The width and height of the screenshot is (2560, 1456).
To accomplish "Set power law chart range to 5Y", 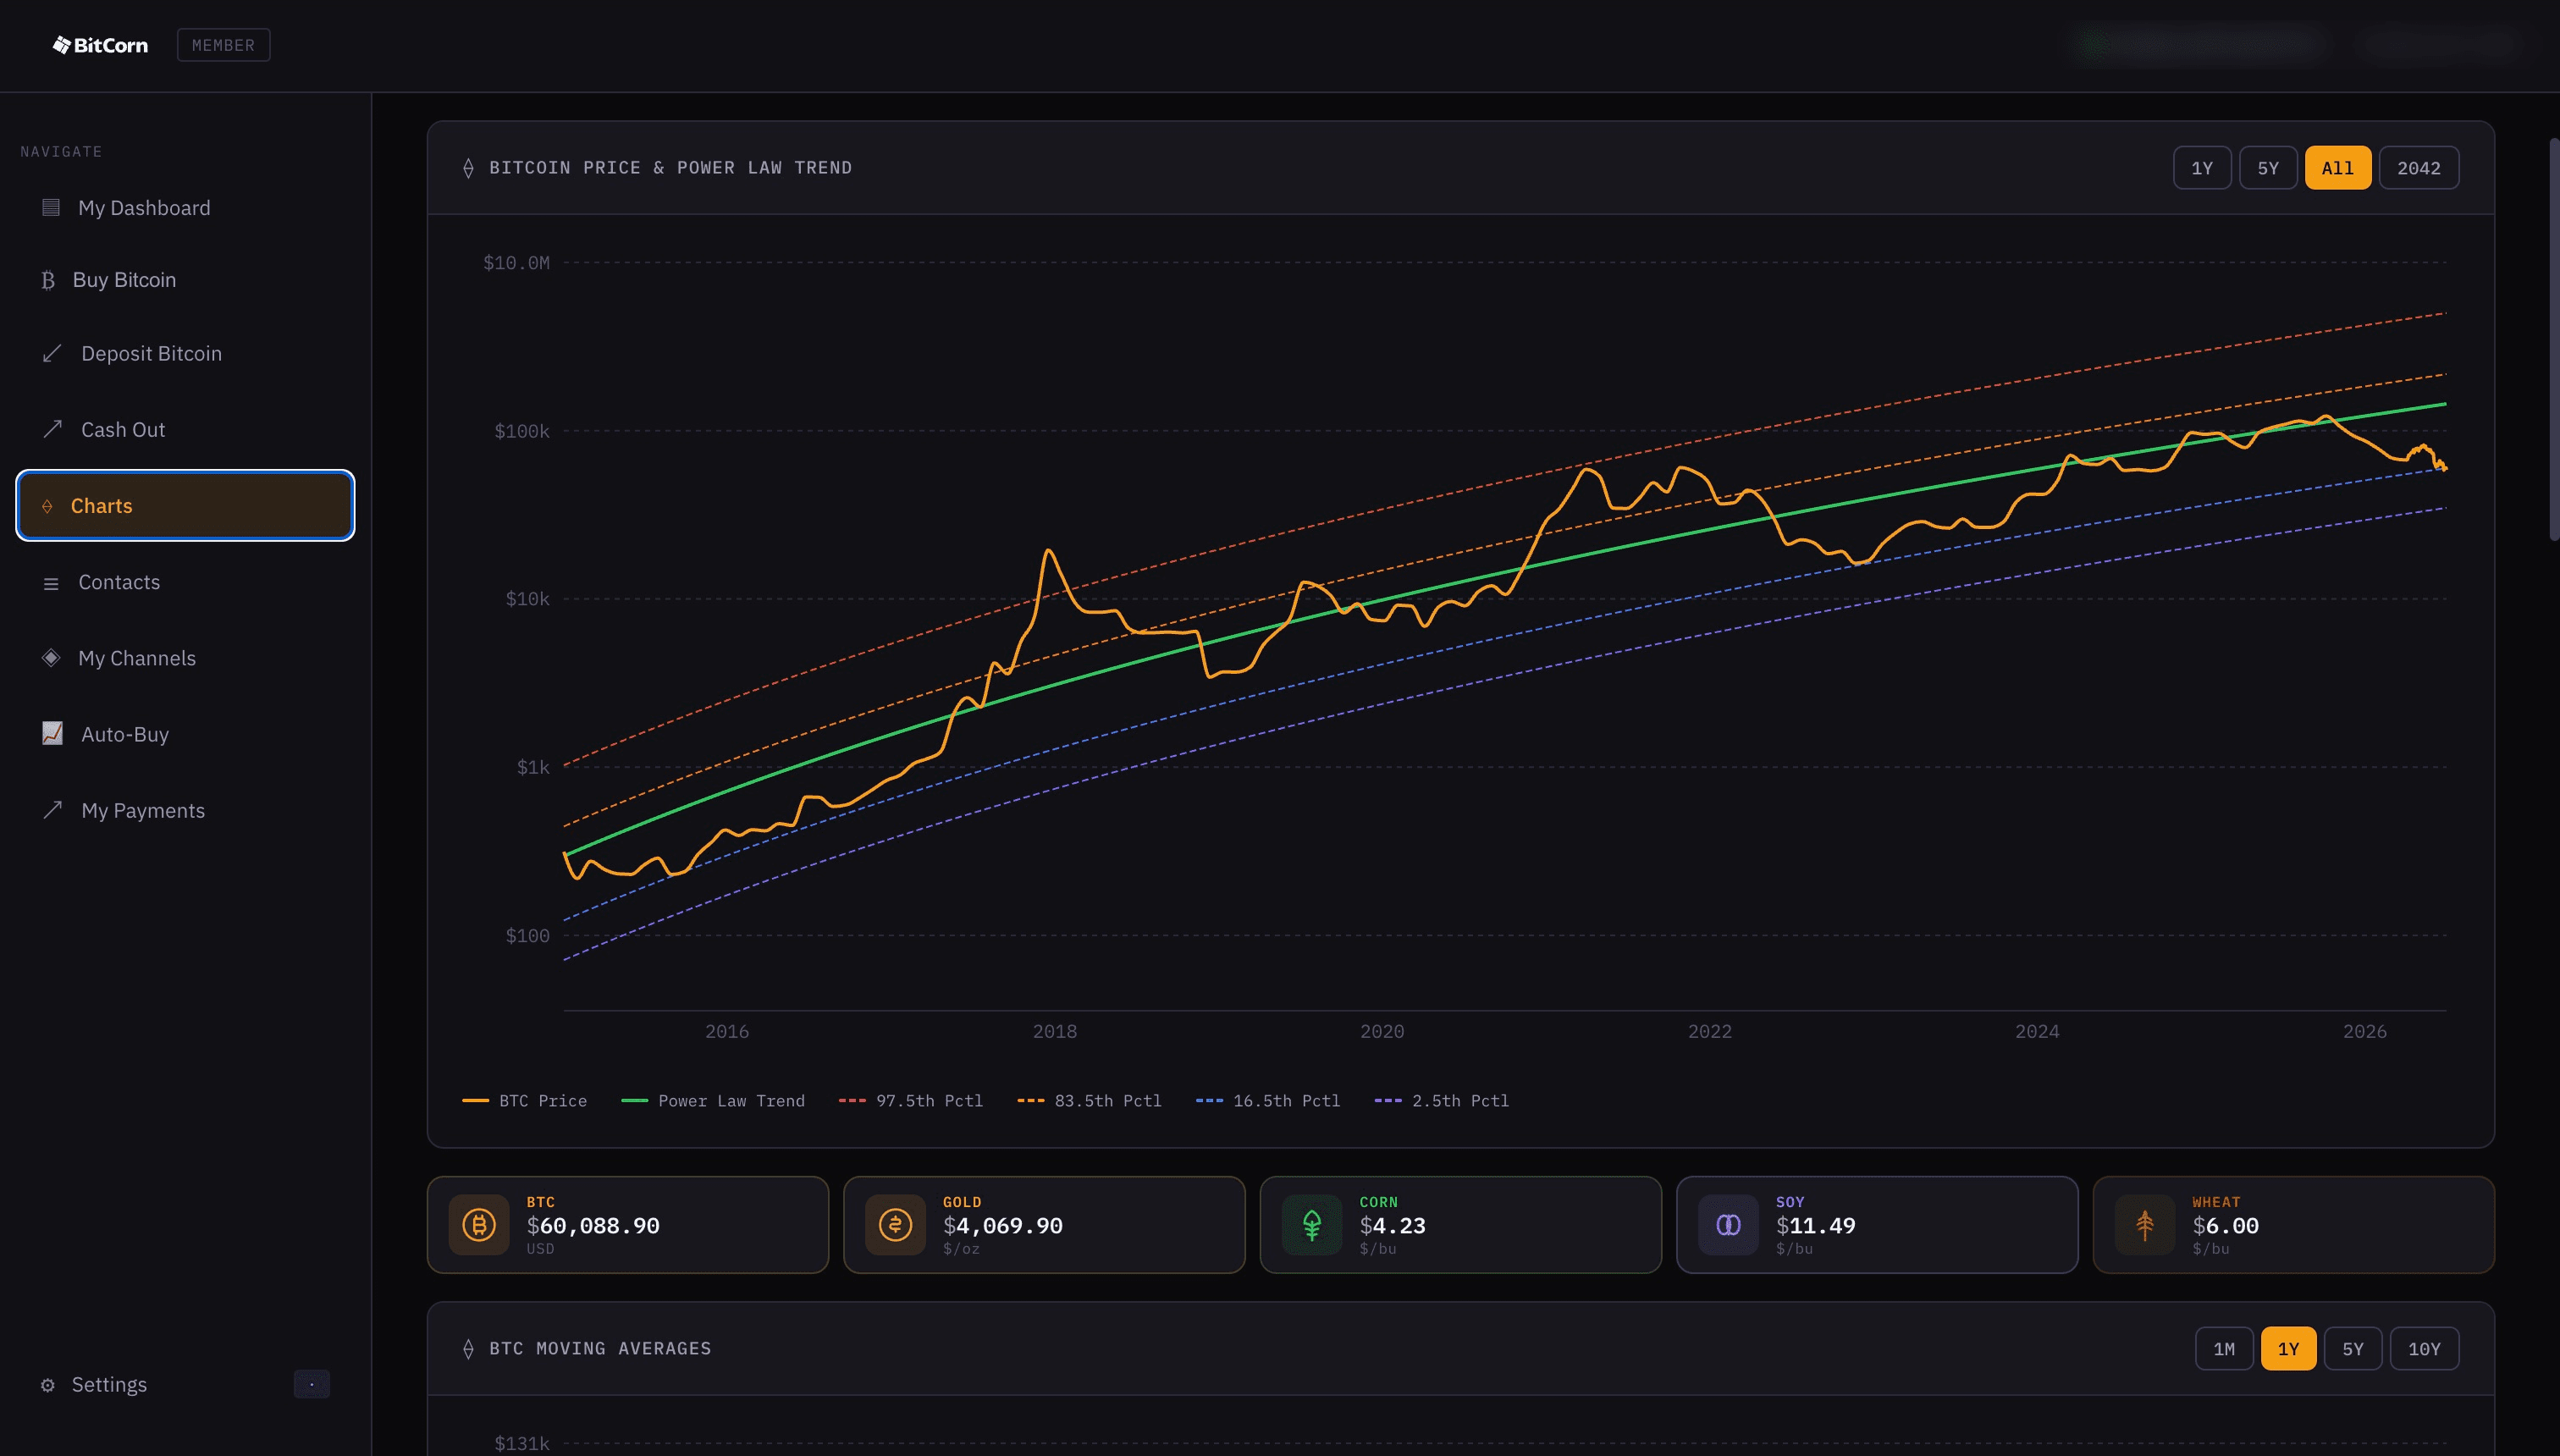I will (x=2268, y=168).
